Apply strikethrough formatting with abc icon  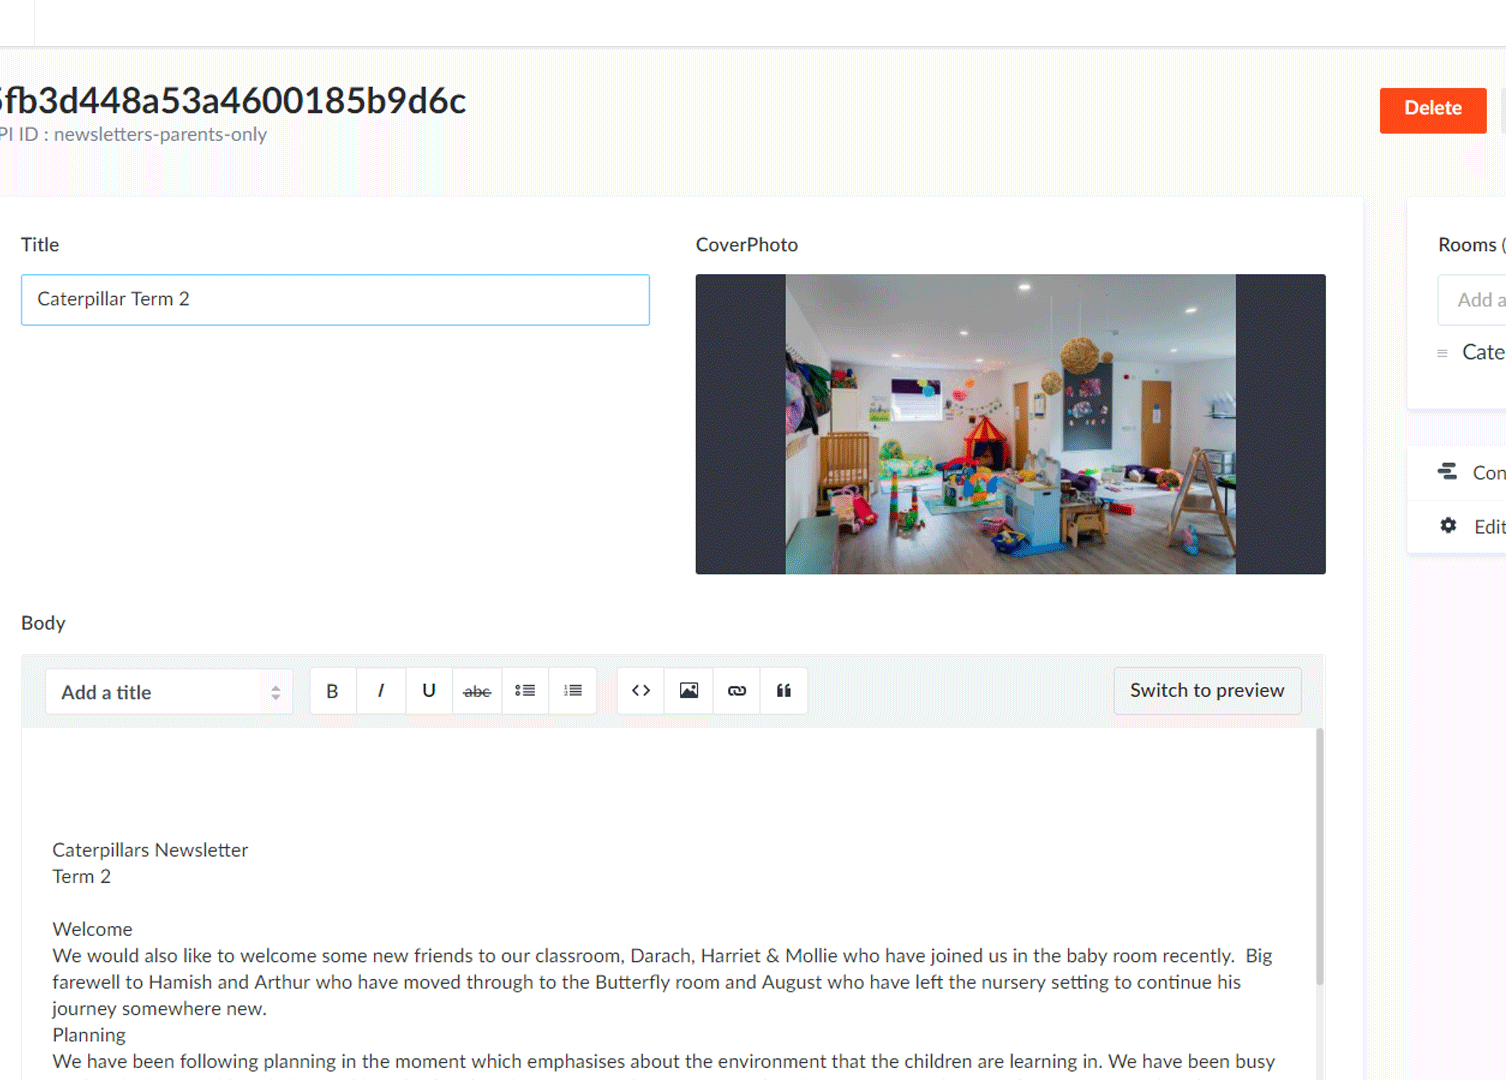pyautogui.click(x=477, y=691)
